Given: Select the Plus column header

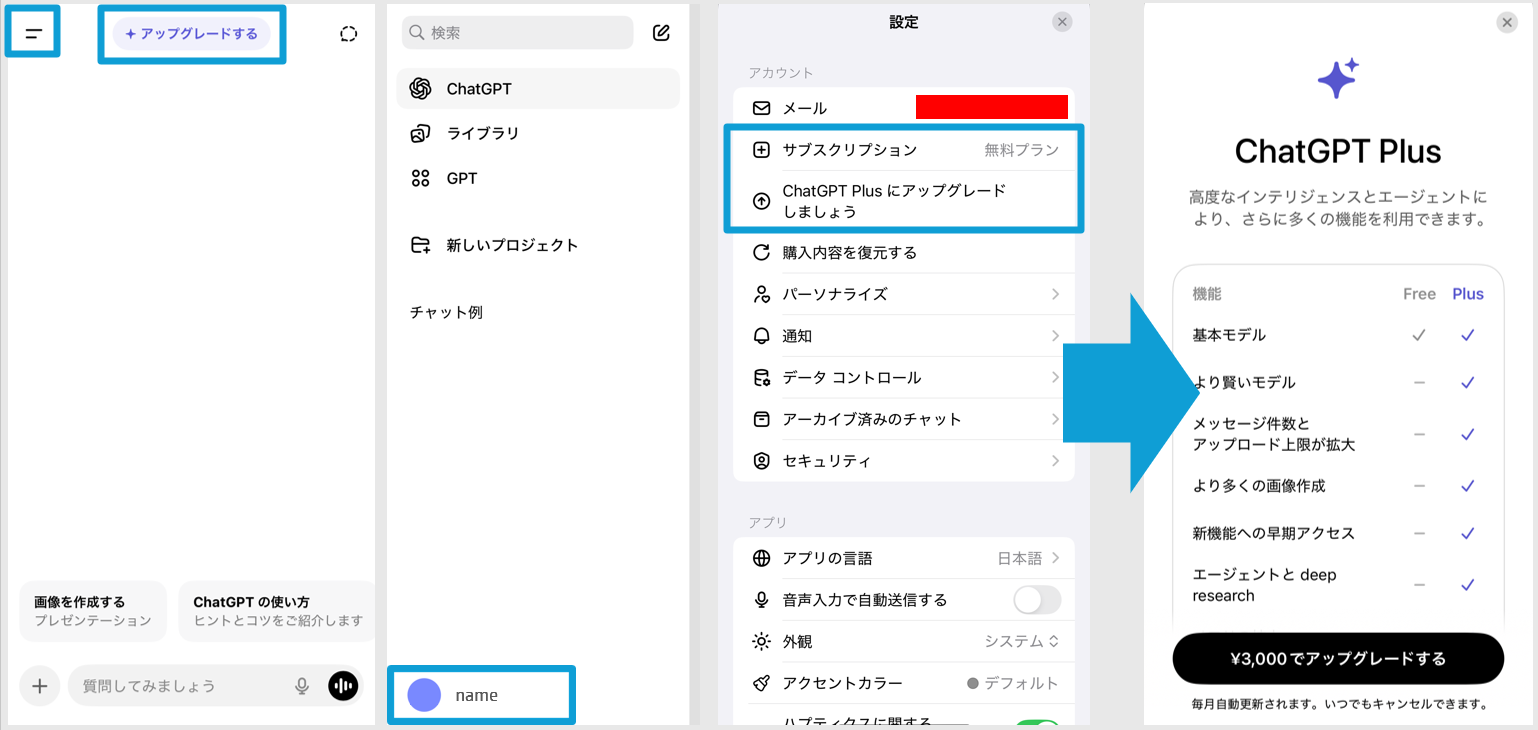Looking at the screenshot, I should [1468, 294].
